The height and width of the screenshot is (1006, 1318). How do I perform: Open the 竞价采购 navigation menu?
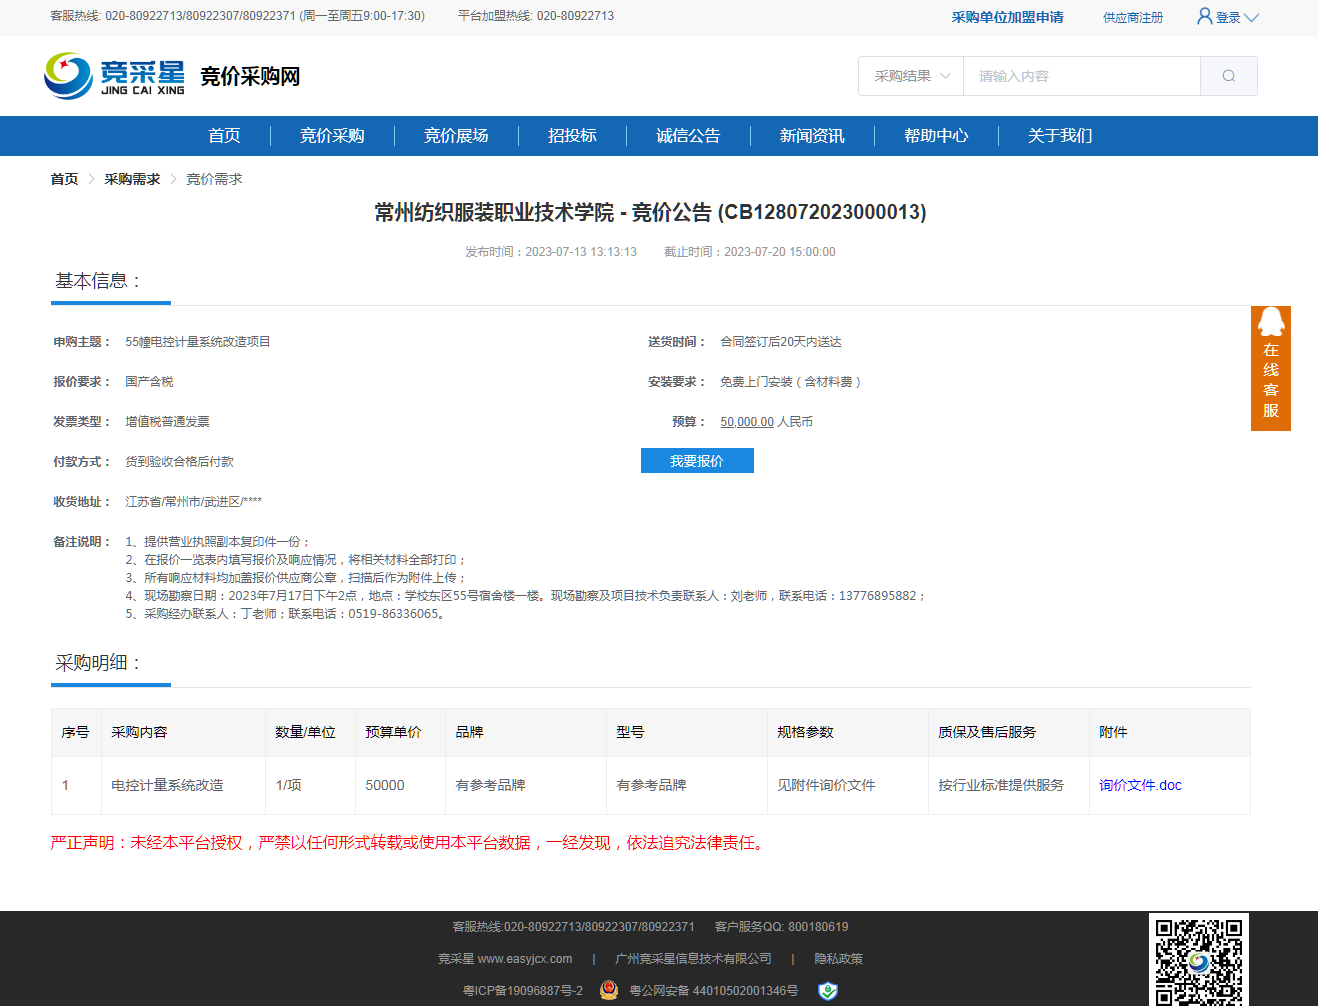click(332, 136)
